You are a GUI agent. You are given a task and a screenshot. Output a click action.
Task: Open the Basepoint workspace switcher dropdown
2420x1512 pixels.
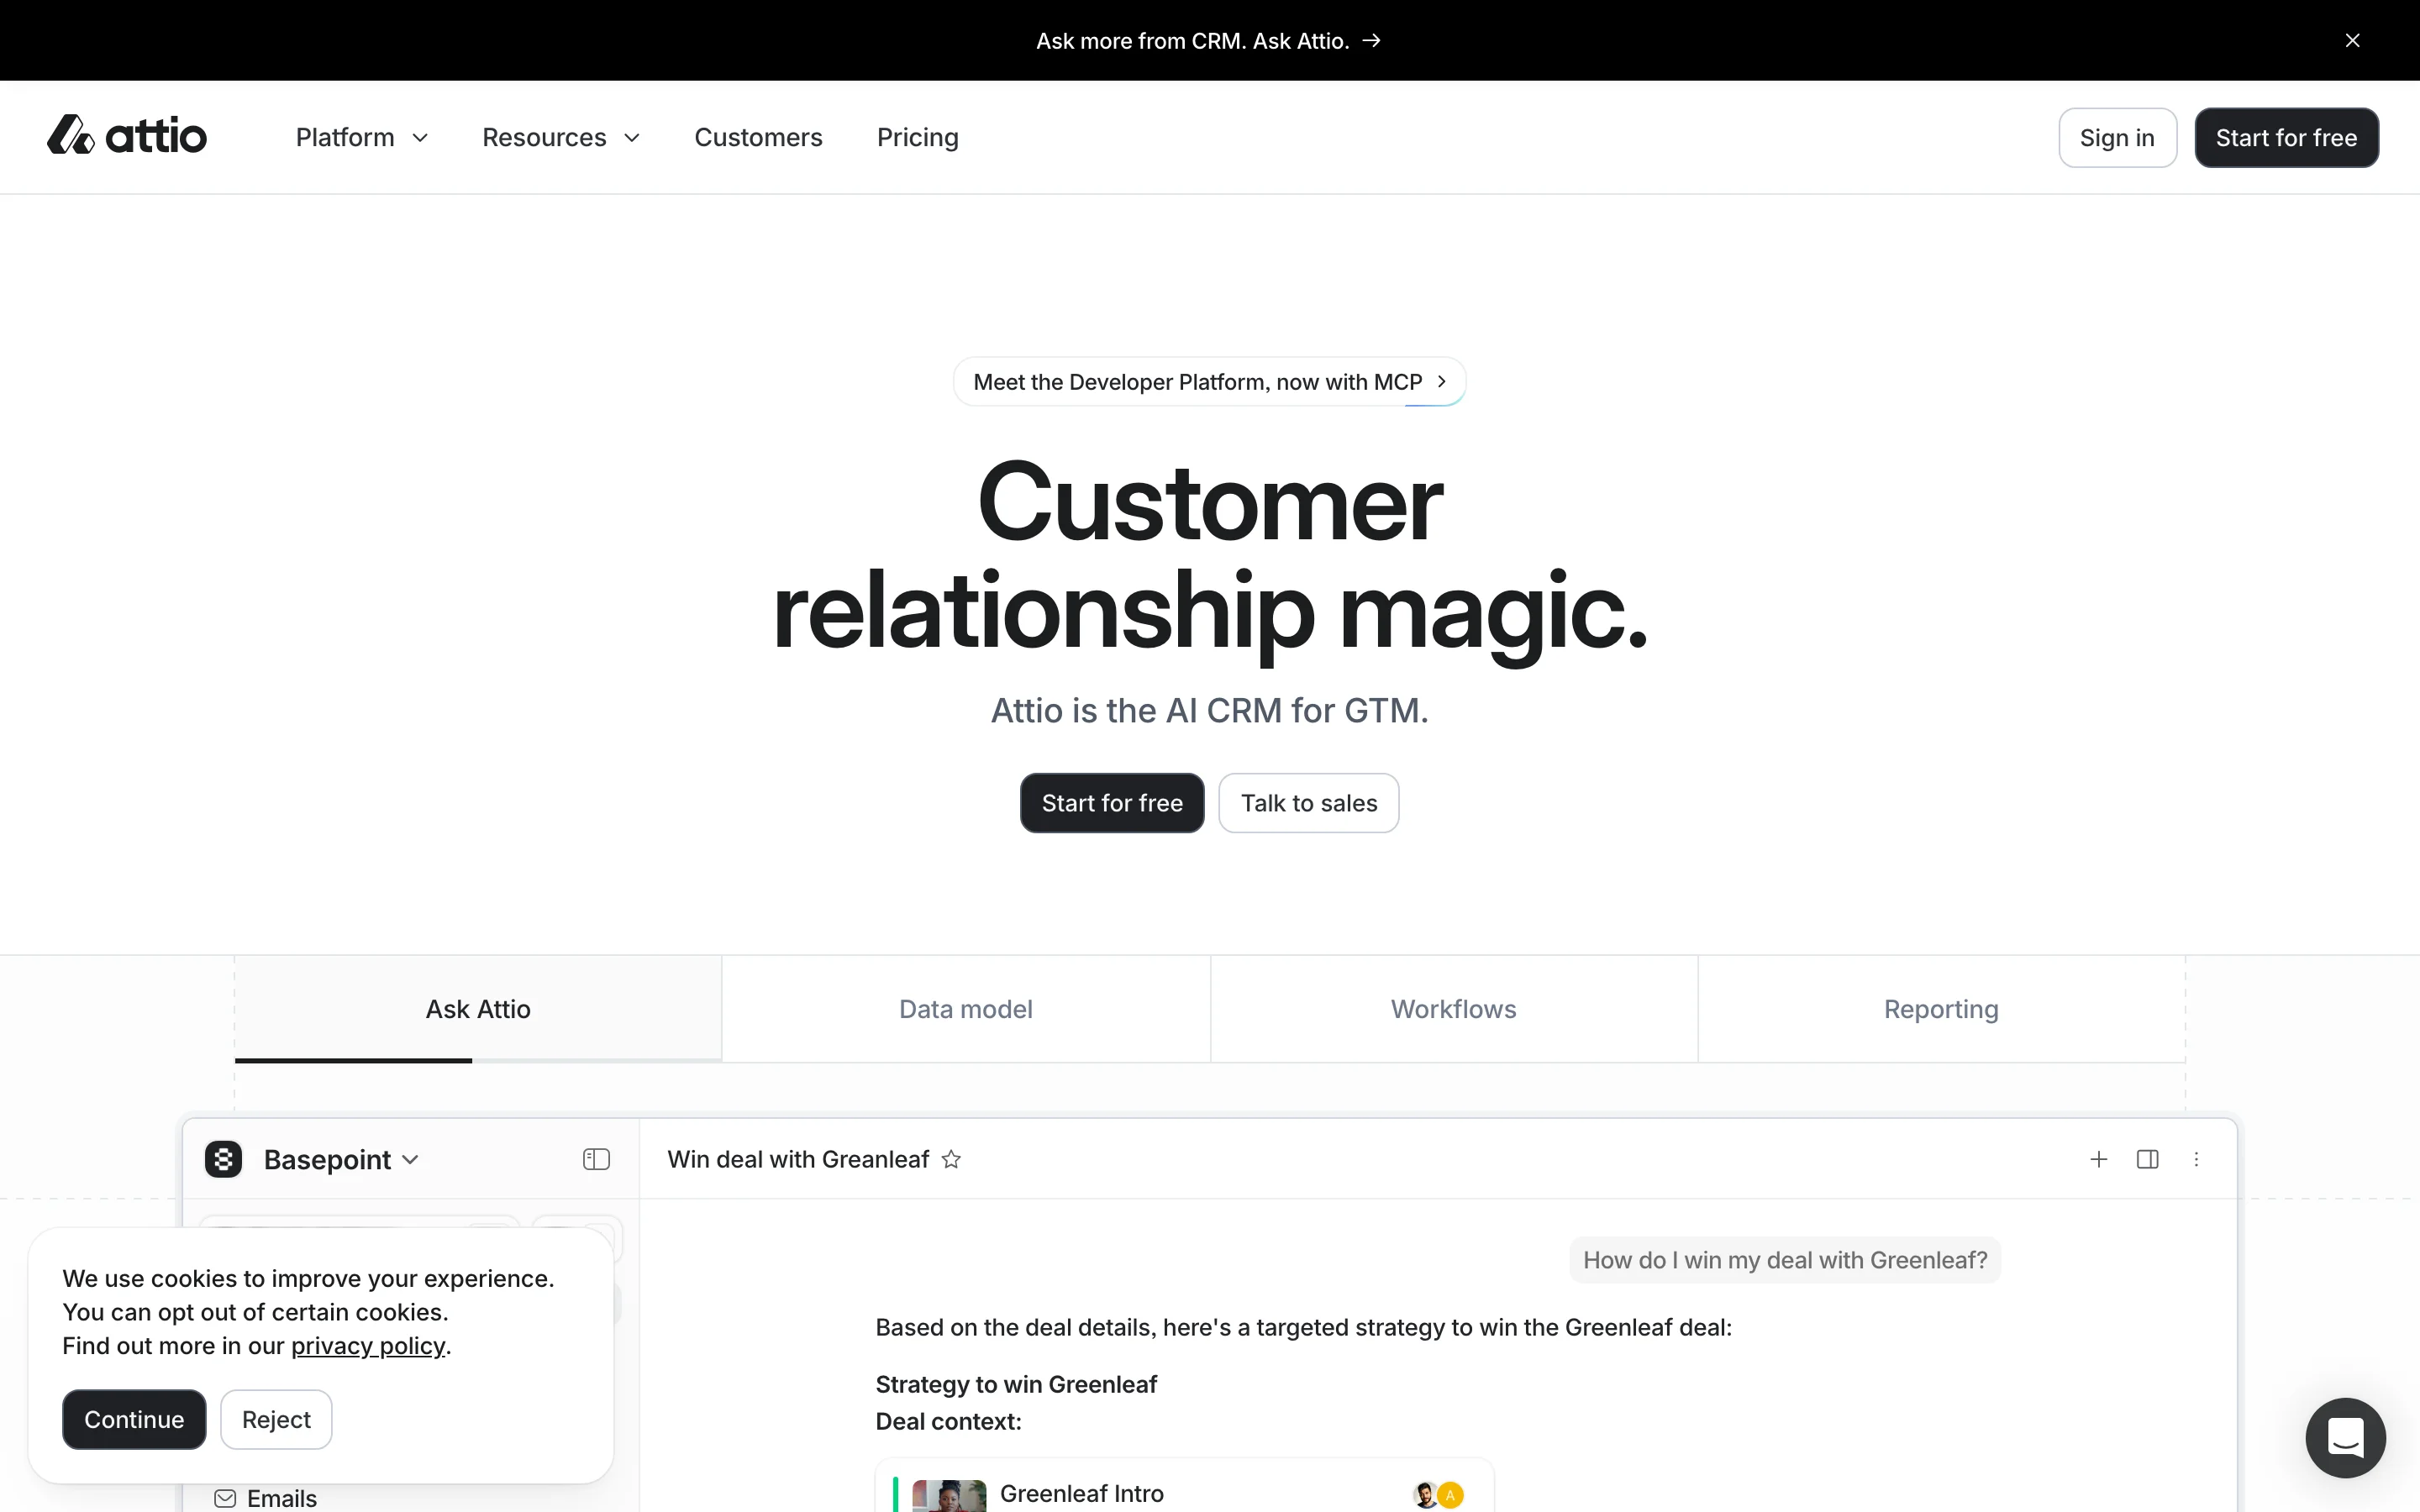coord(340,1159)
